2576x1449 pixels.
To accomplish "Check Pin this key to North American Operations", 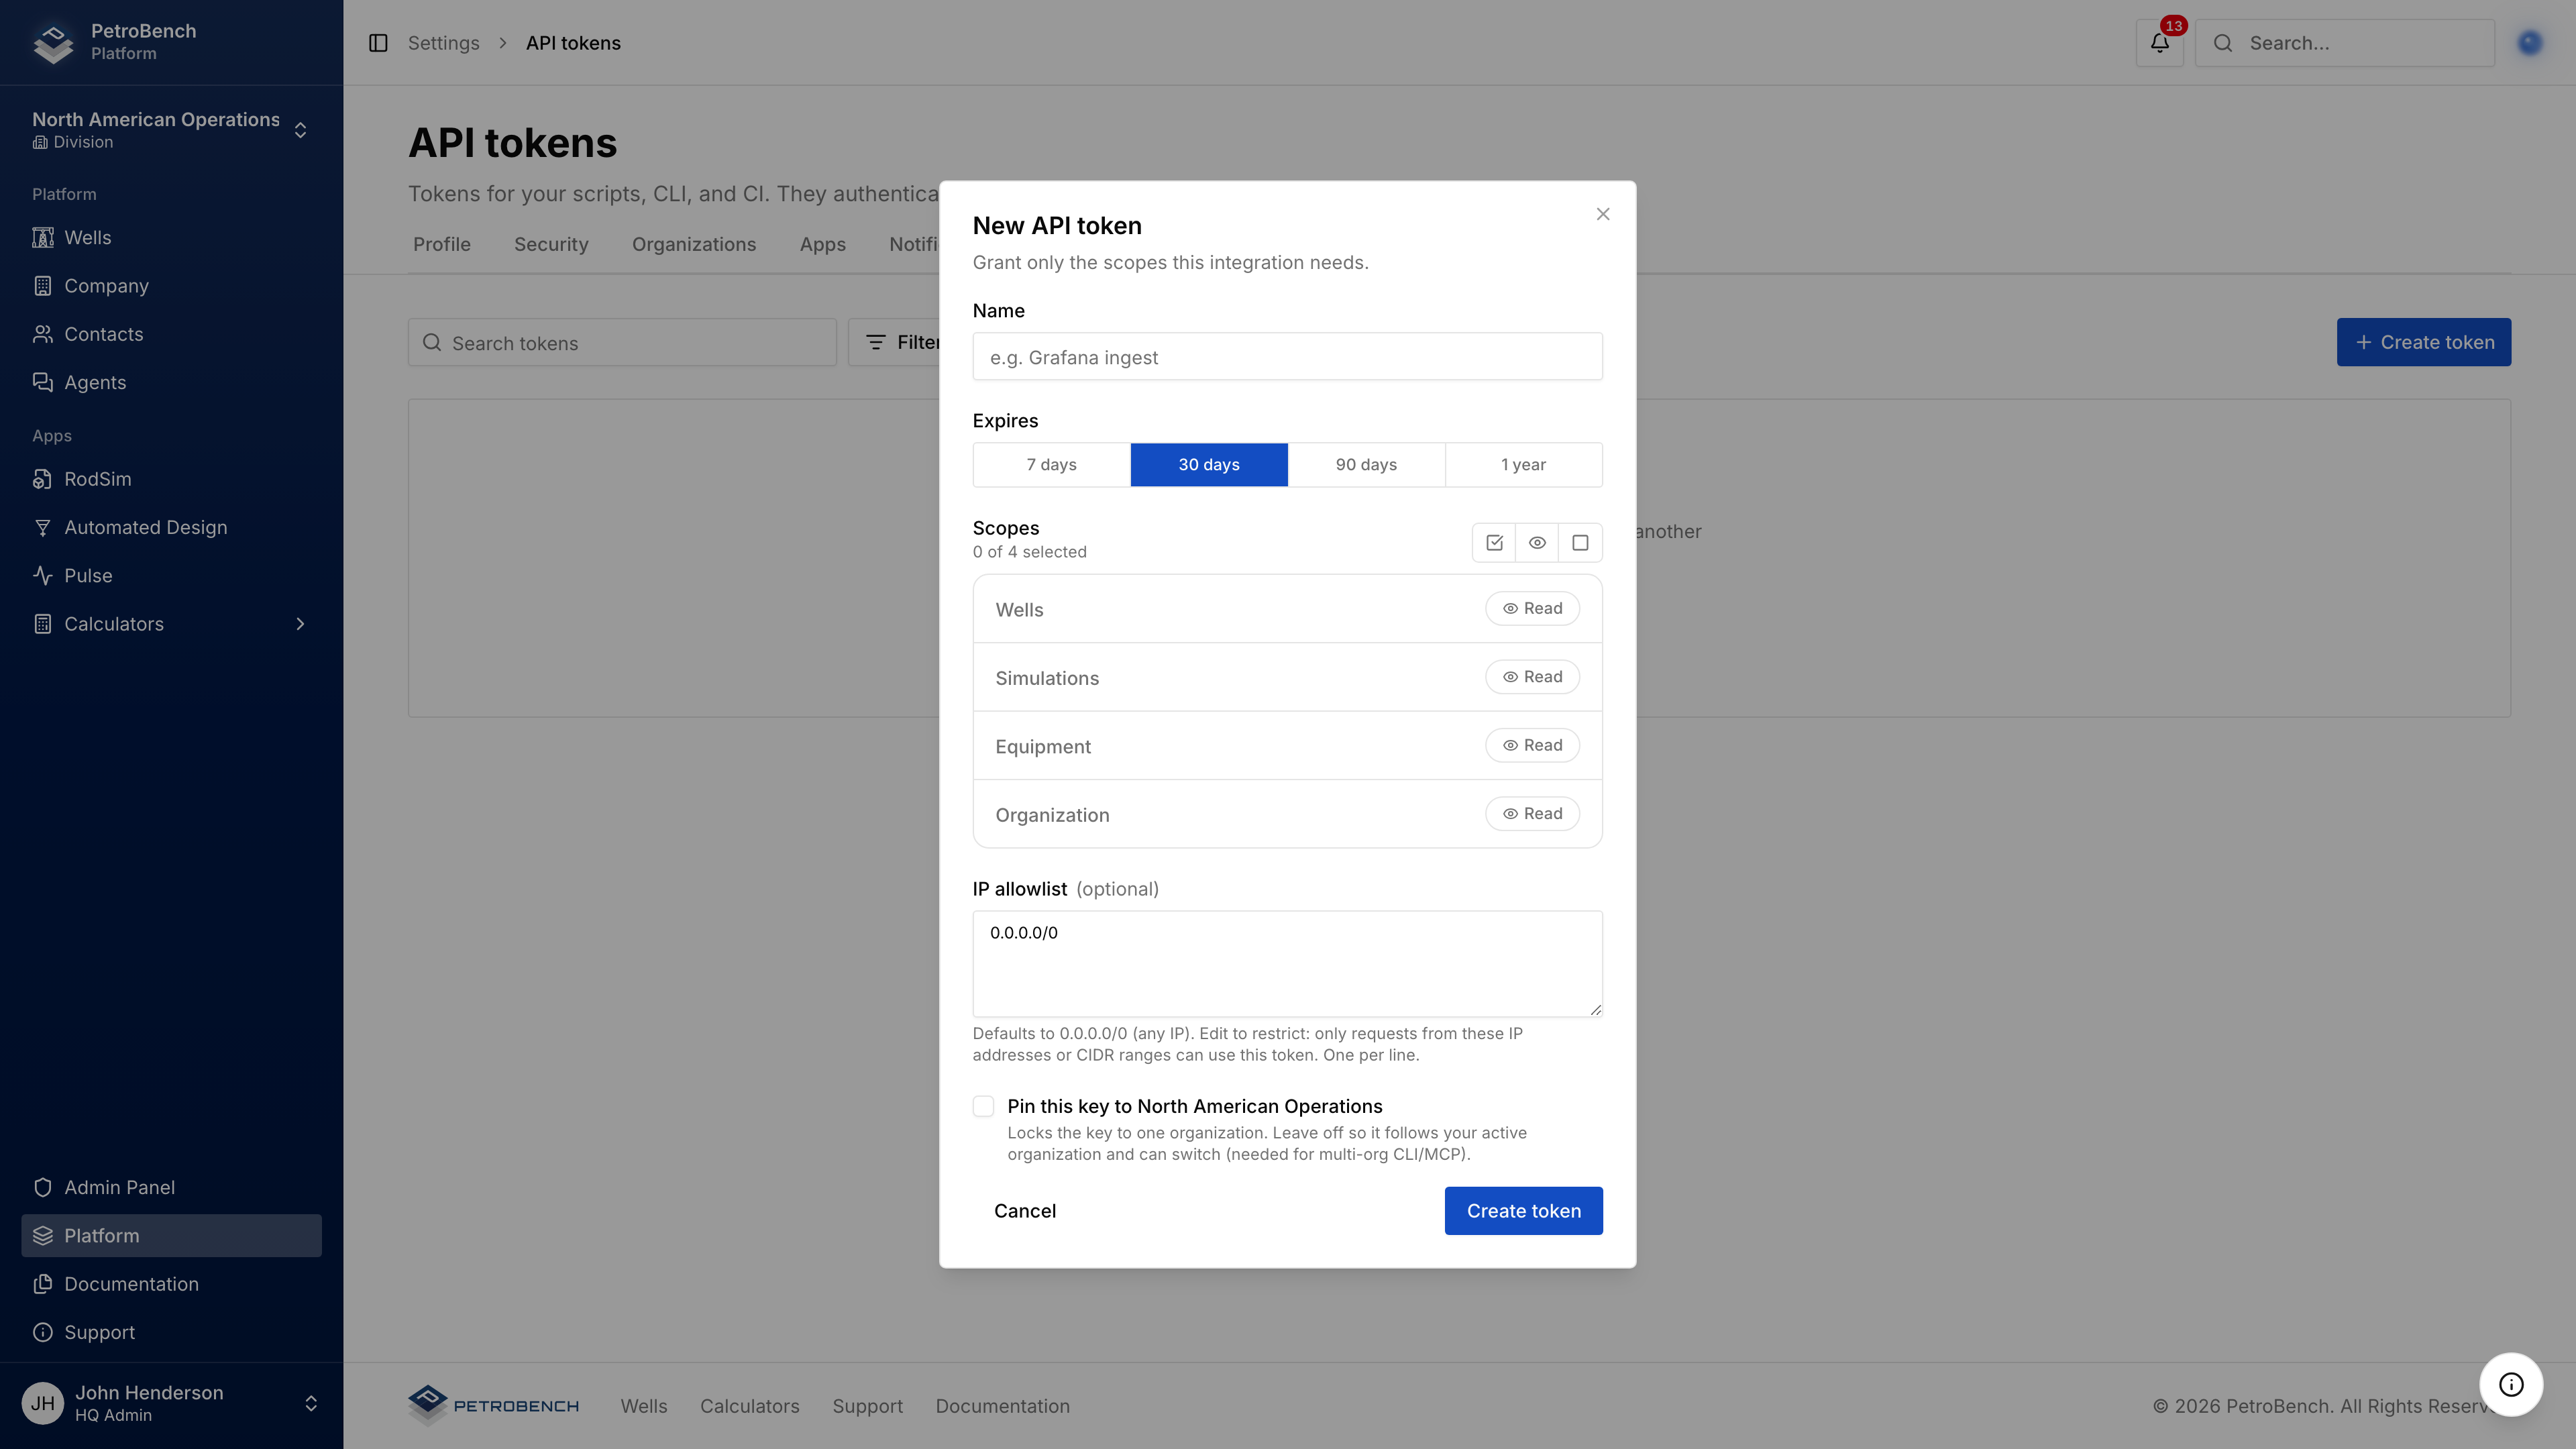I will click(x=984, y=1106).
